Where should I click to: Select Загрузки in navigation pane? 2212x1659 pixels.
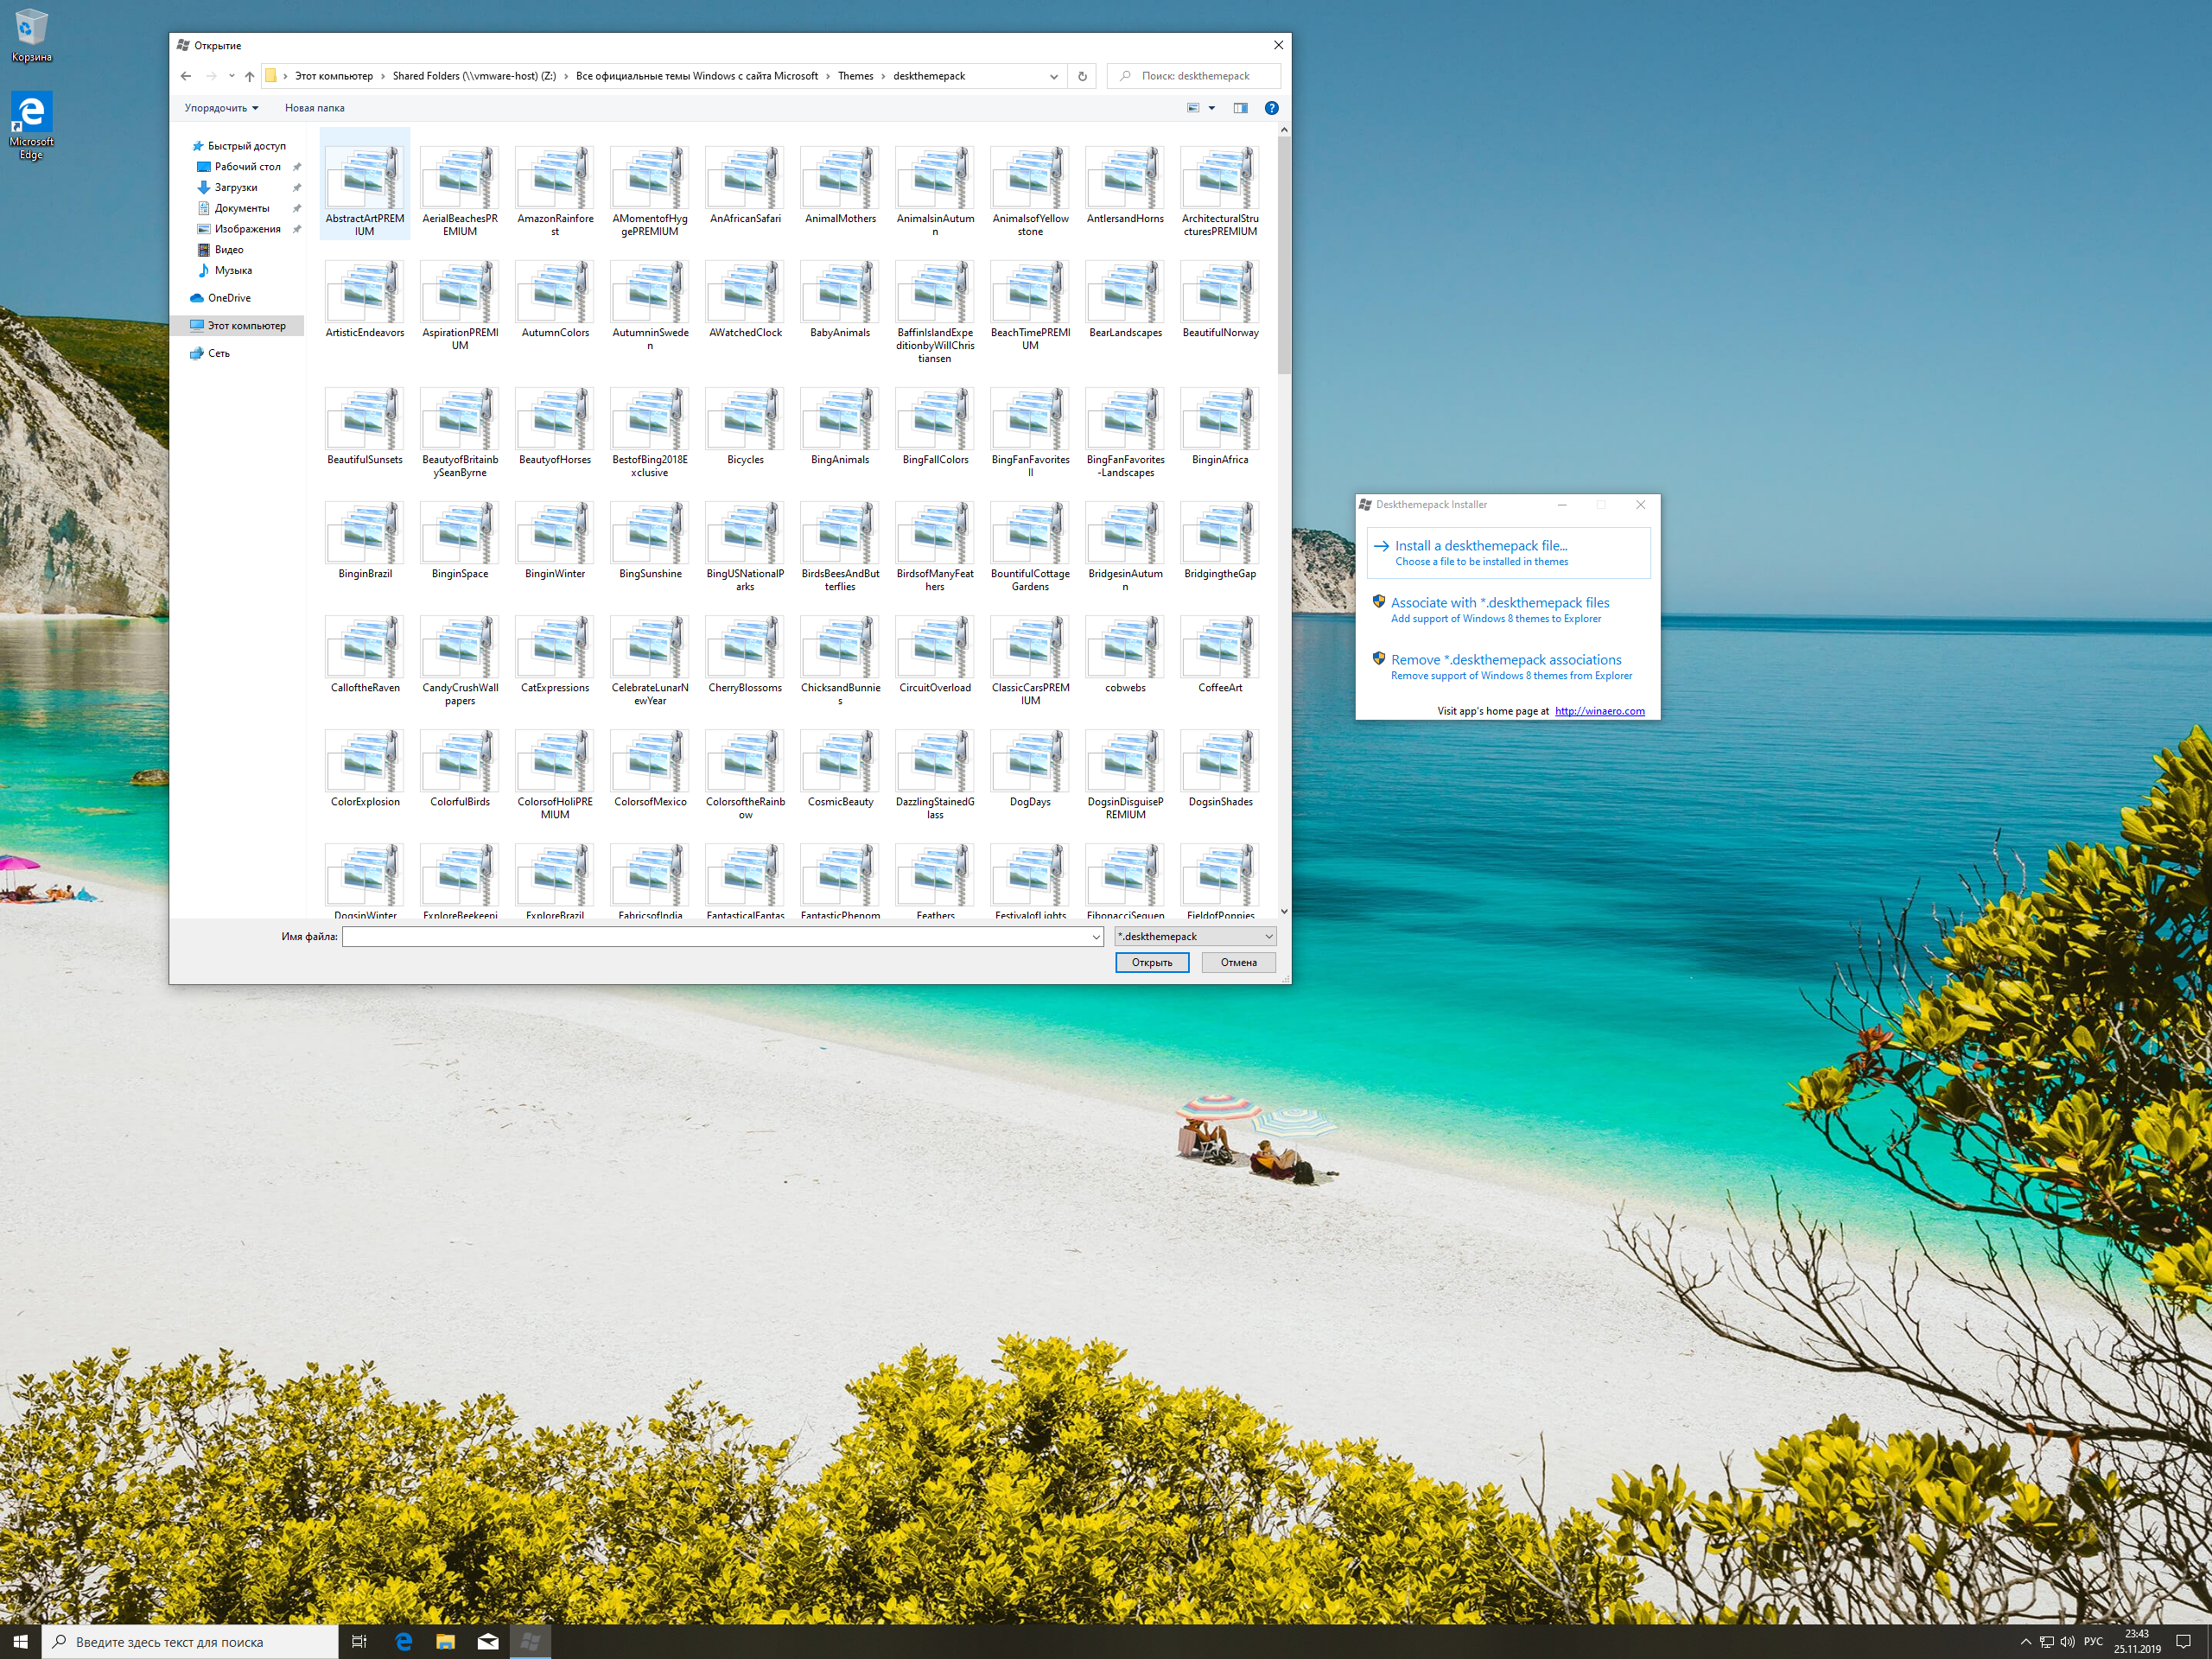click(x=235, y=188)
